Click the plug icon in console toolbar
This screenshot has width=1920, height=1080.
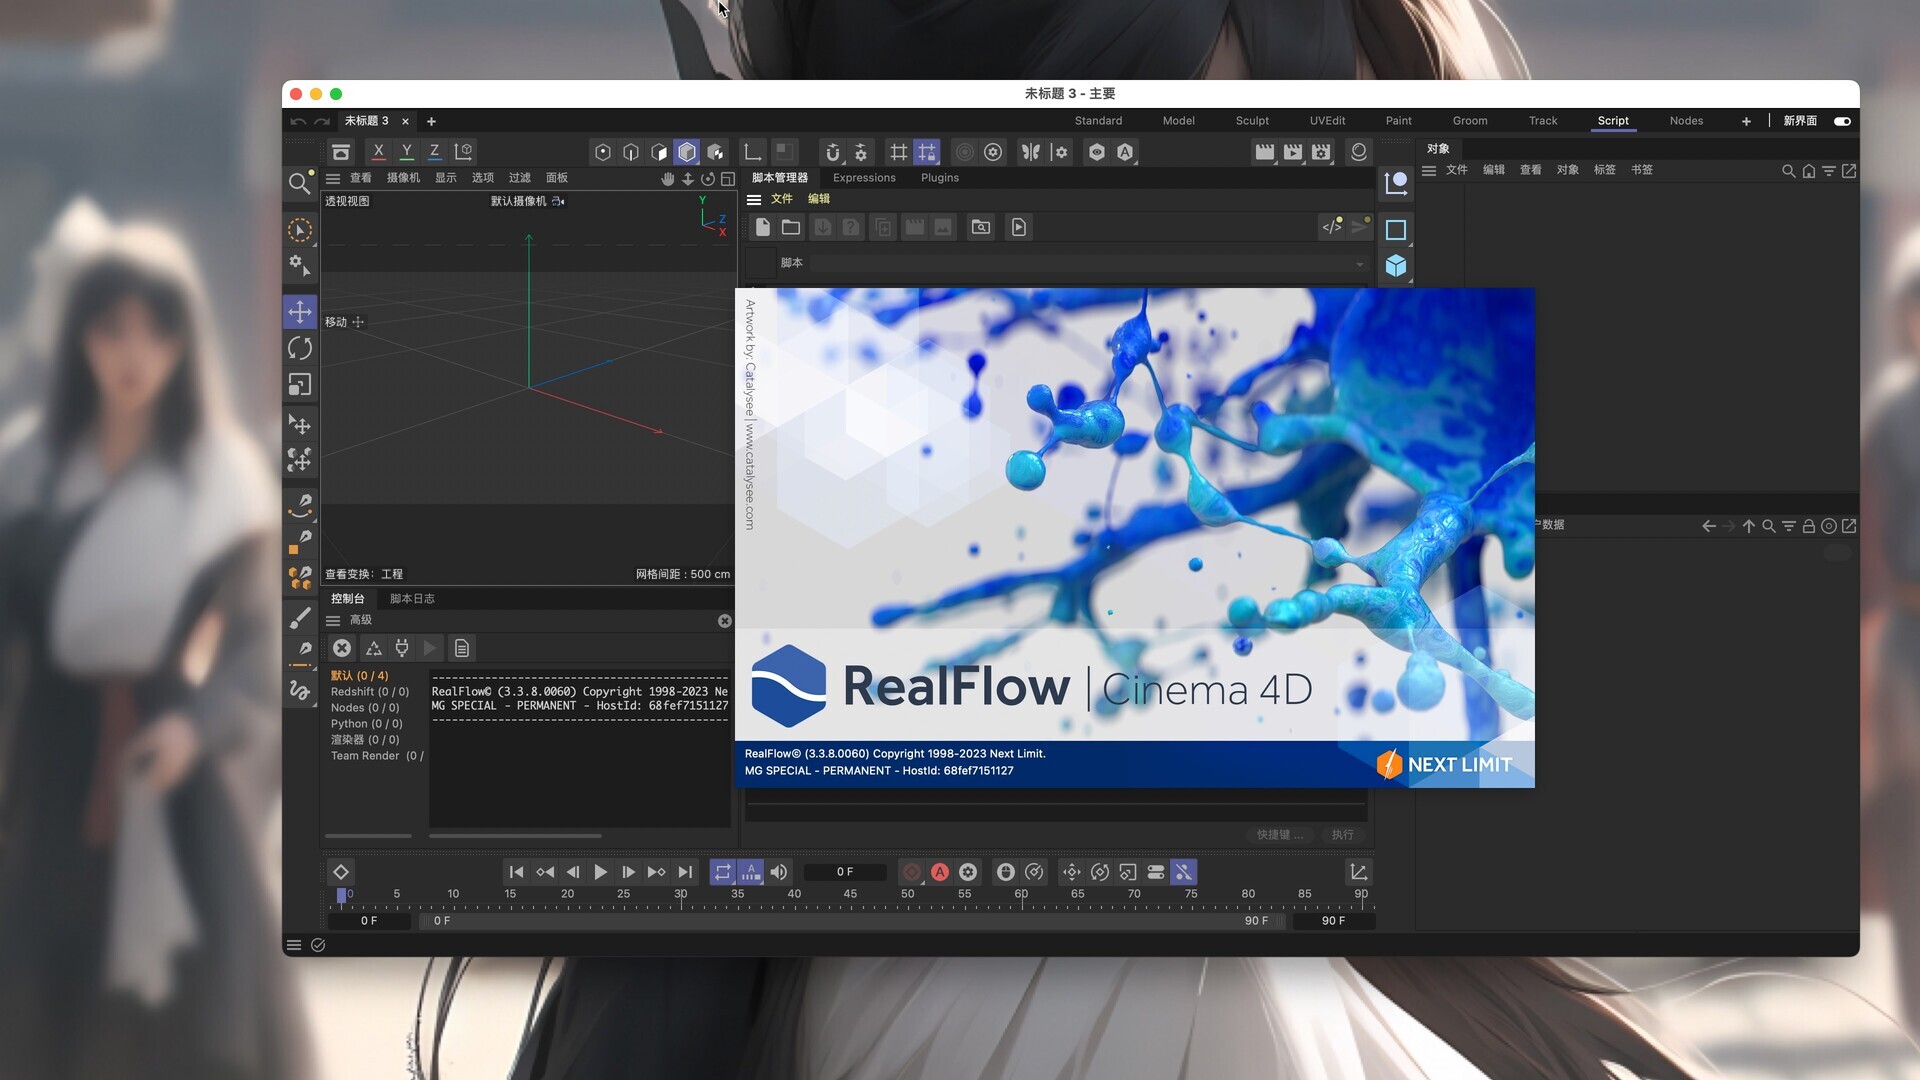pos(402,648)
